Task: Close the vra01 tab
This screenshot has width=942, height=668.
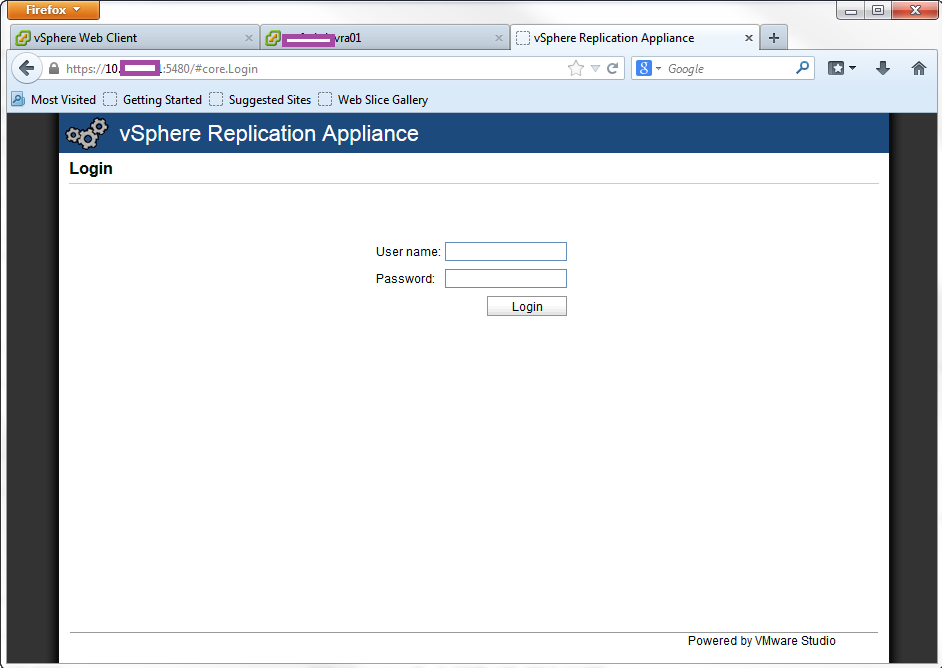Action: (x=499, y=38)
